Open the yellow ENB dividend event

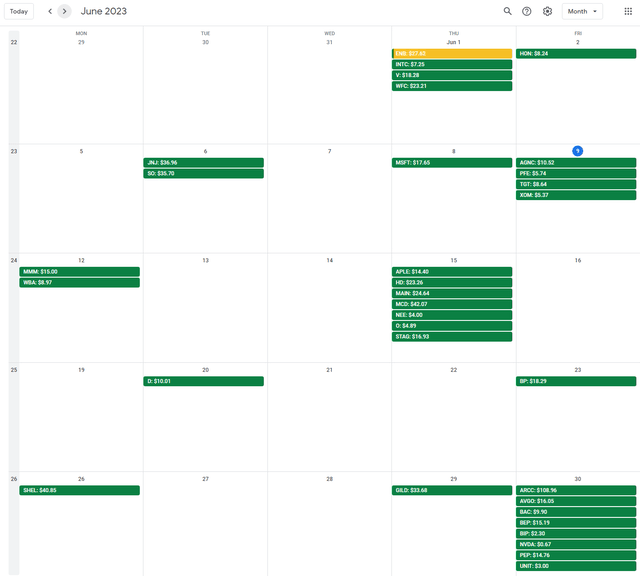(452, 53)
